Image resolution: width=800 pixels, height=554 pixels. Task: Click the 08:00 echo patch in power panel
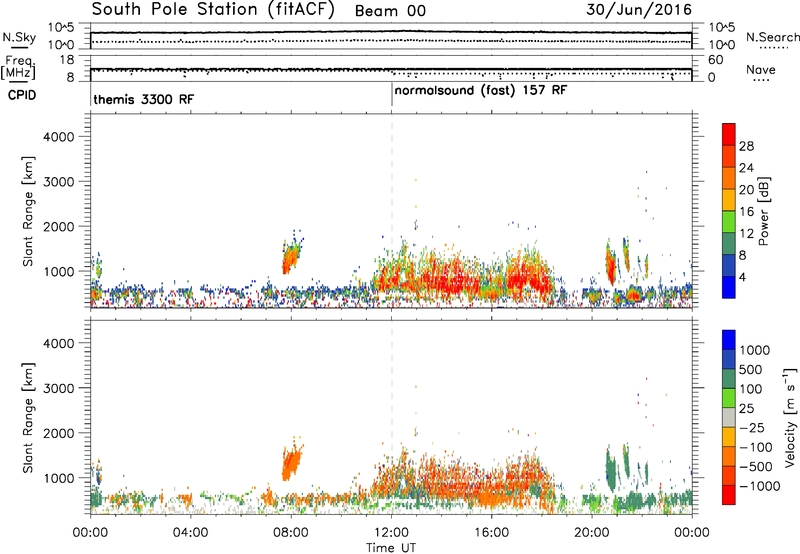[x=291, y=257]
